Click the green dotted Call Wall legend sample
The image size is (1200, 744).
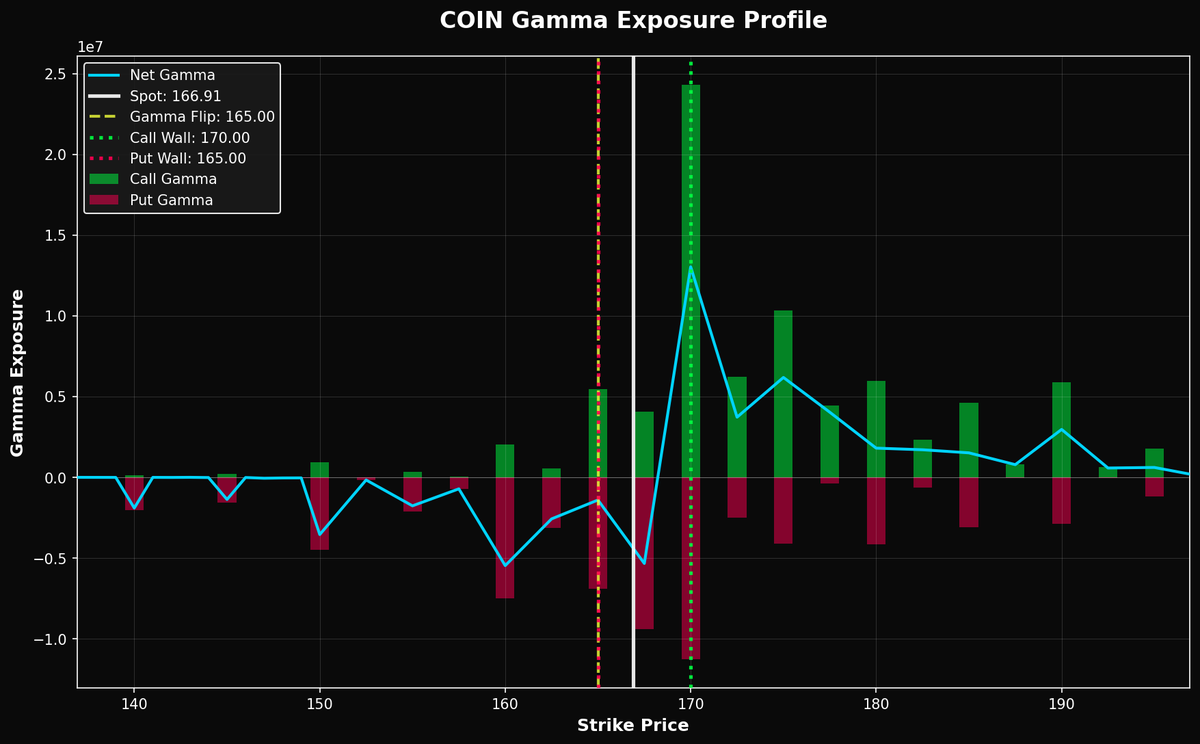pos(104,138)
